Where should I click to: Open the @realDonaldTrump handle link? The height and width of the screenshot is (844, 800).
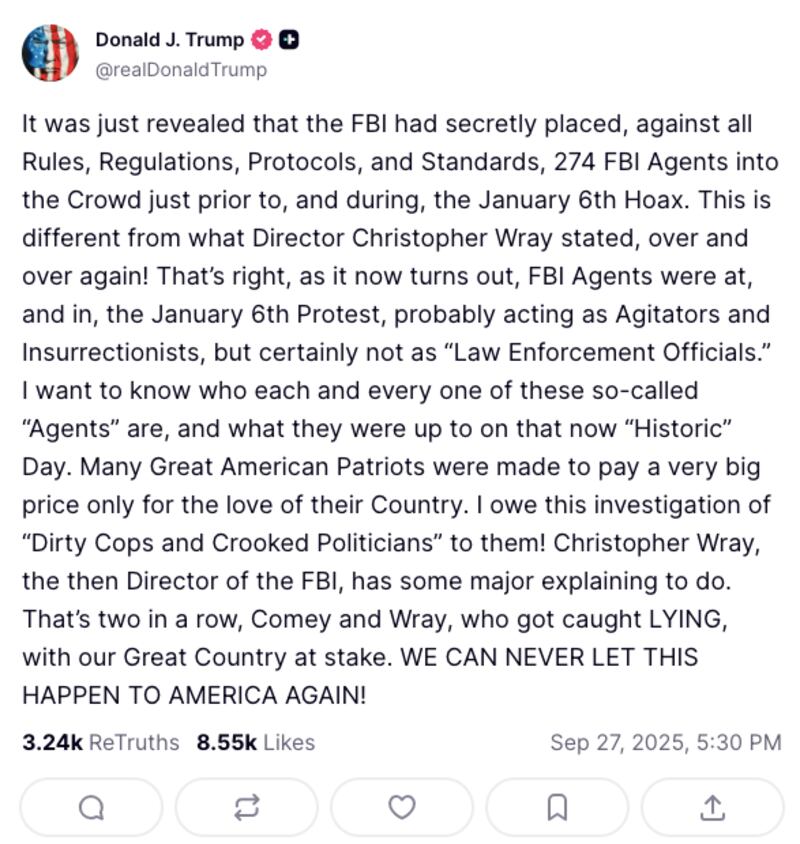[180, 70]
